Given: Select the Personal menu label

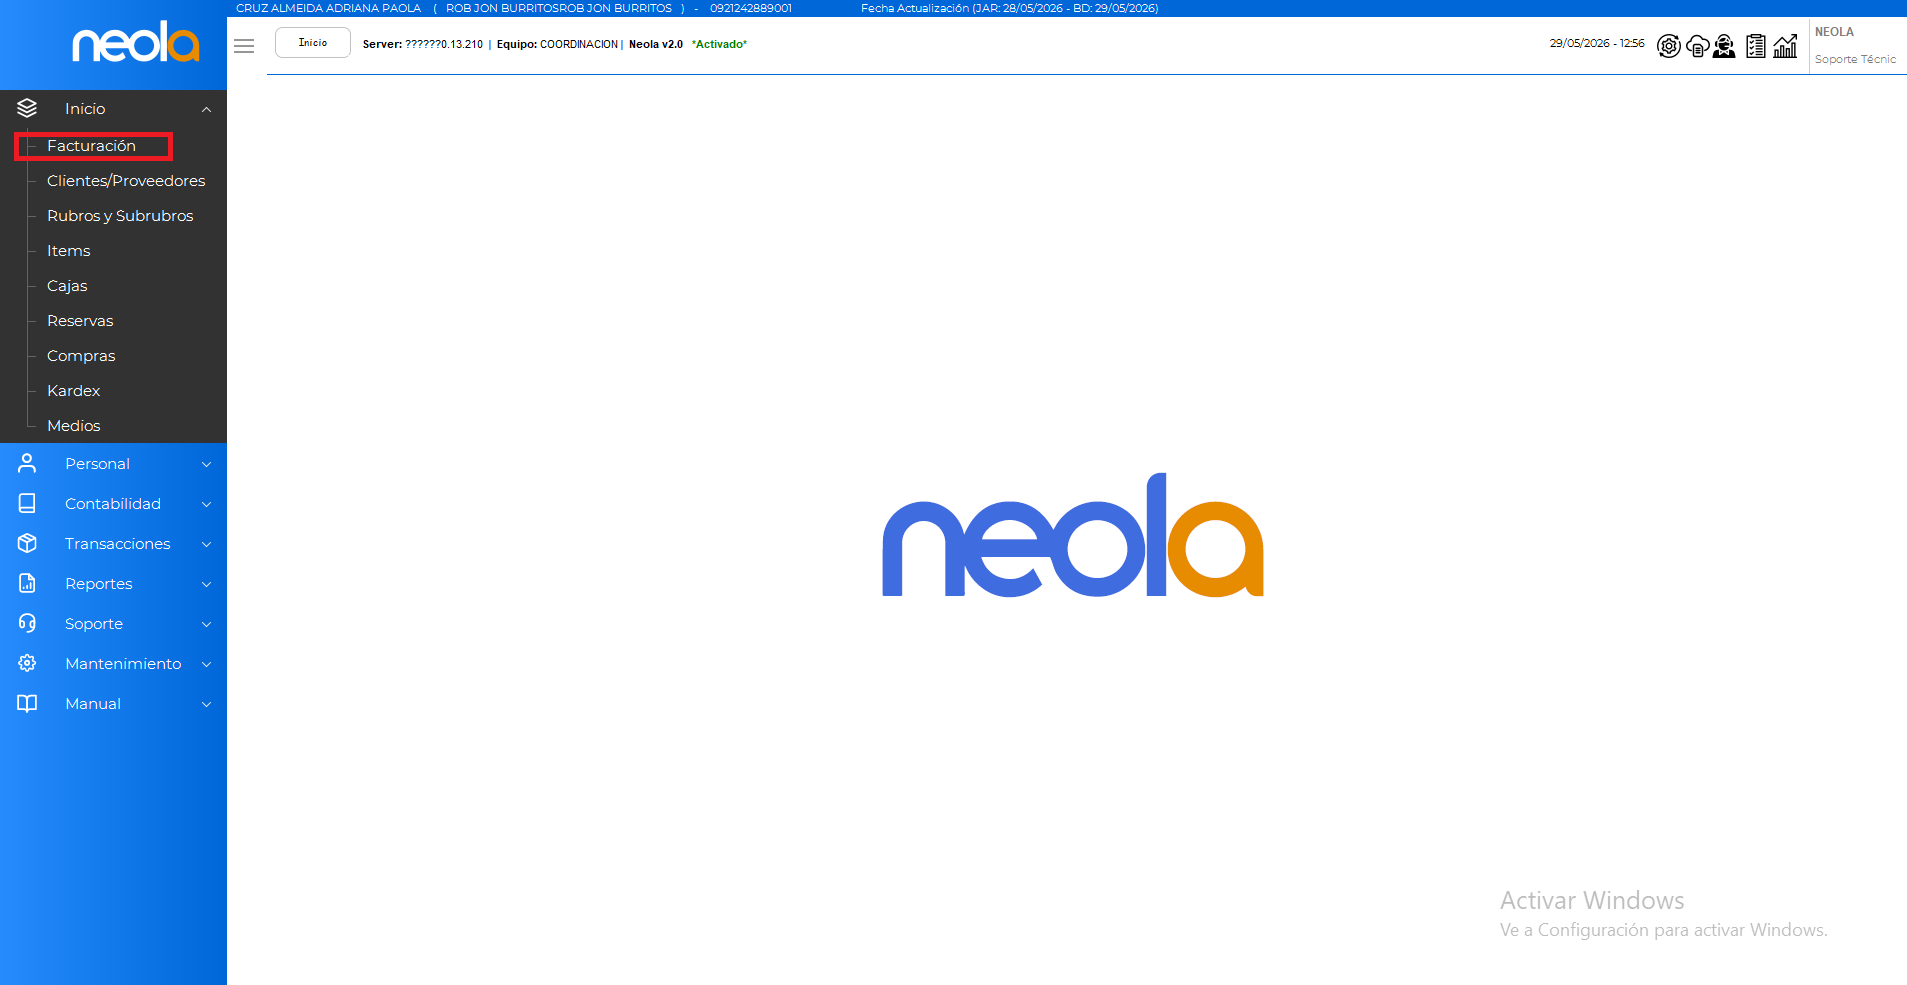Looking at the screenshot, I should point(97,463).
